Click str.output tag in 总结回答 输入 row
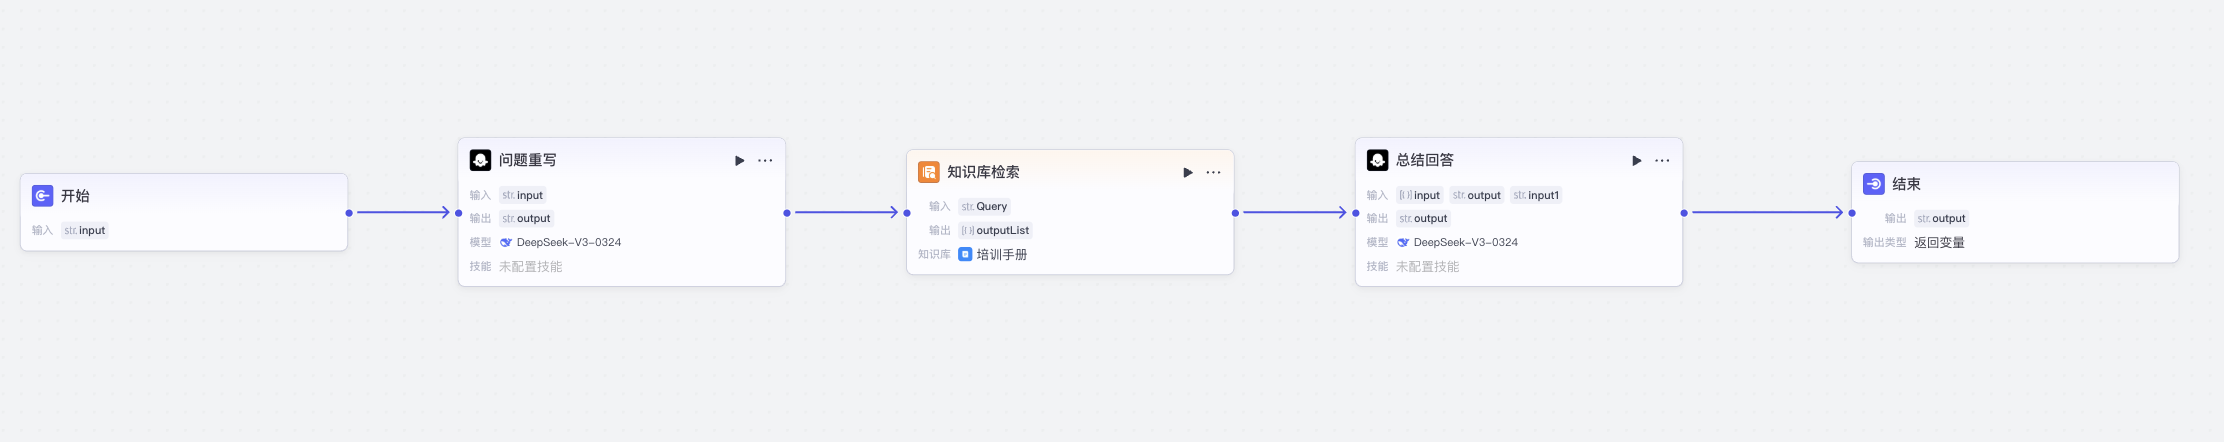The width and height of the screenshot is (2224, 442). pos(1477,195)
